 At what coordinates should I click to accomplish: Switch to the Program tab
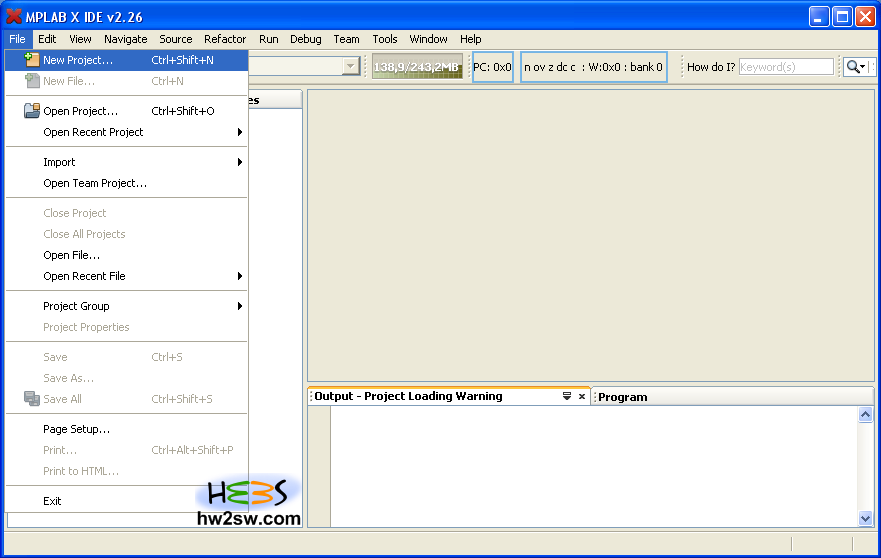(x=623, y=397)
